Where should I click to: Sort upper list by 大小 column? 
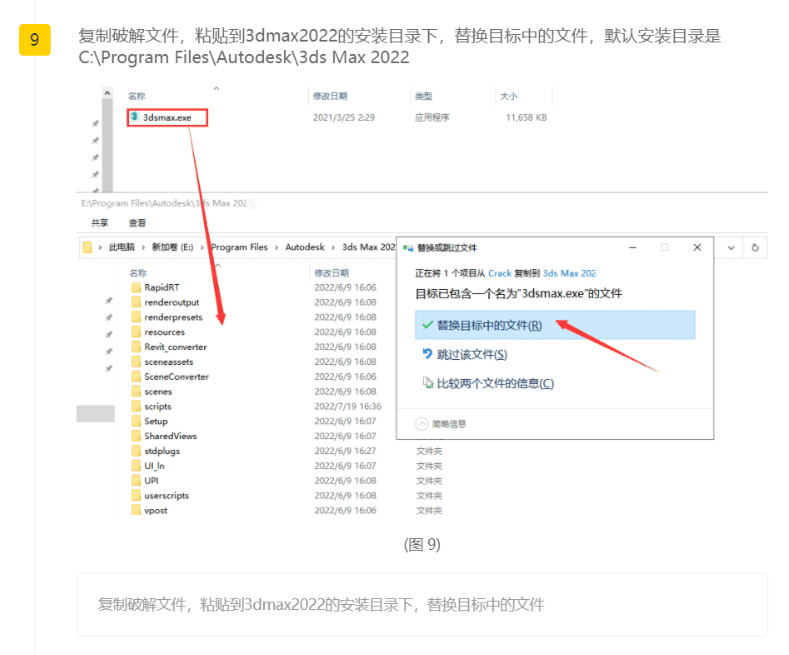point(508,96)
